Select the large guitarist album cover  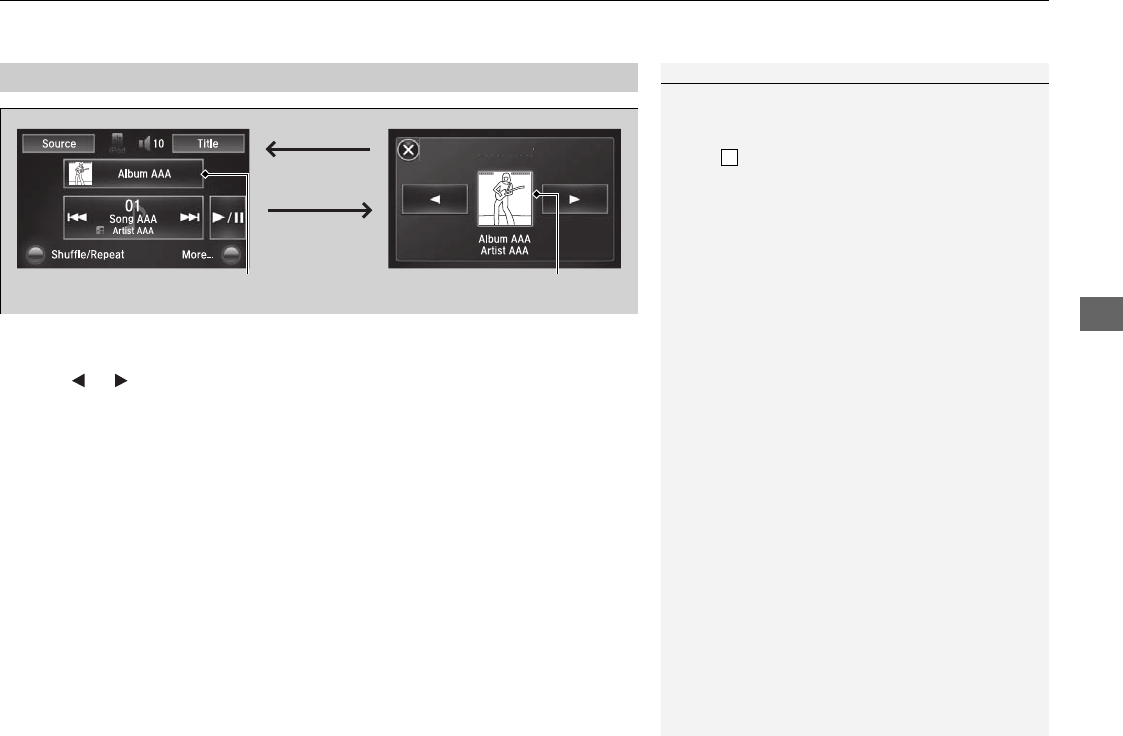[505, 198]
